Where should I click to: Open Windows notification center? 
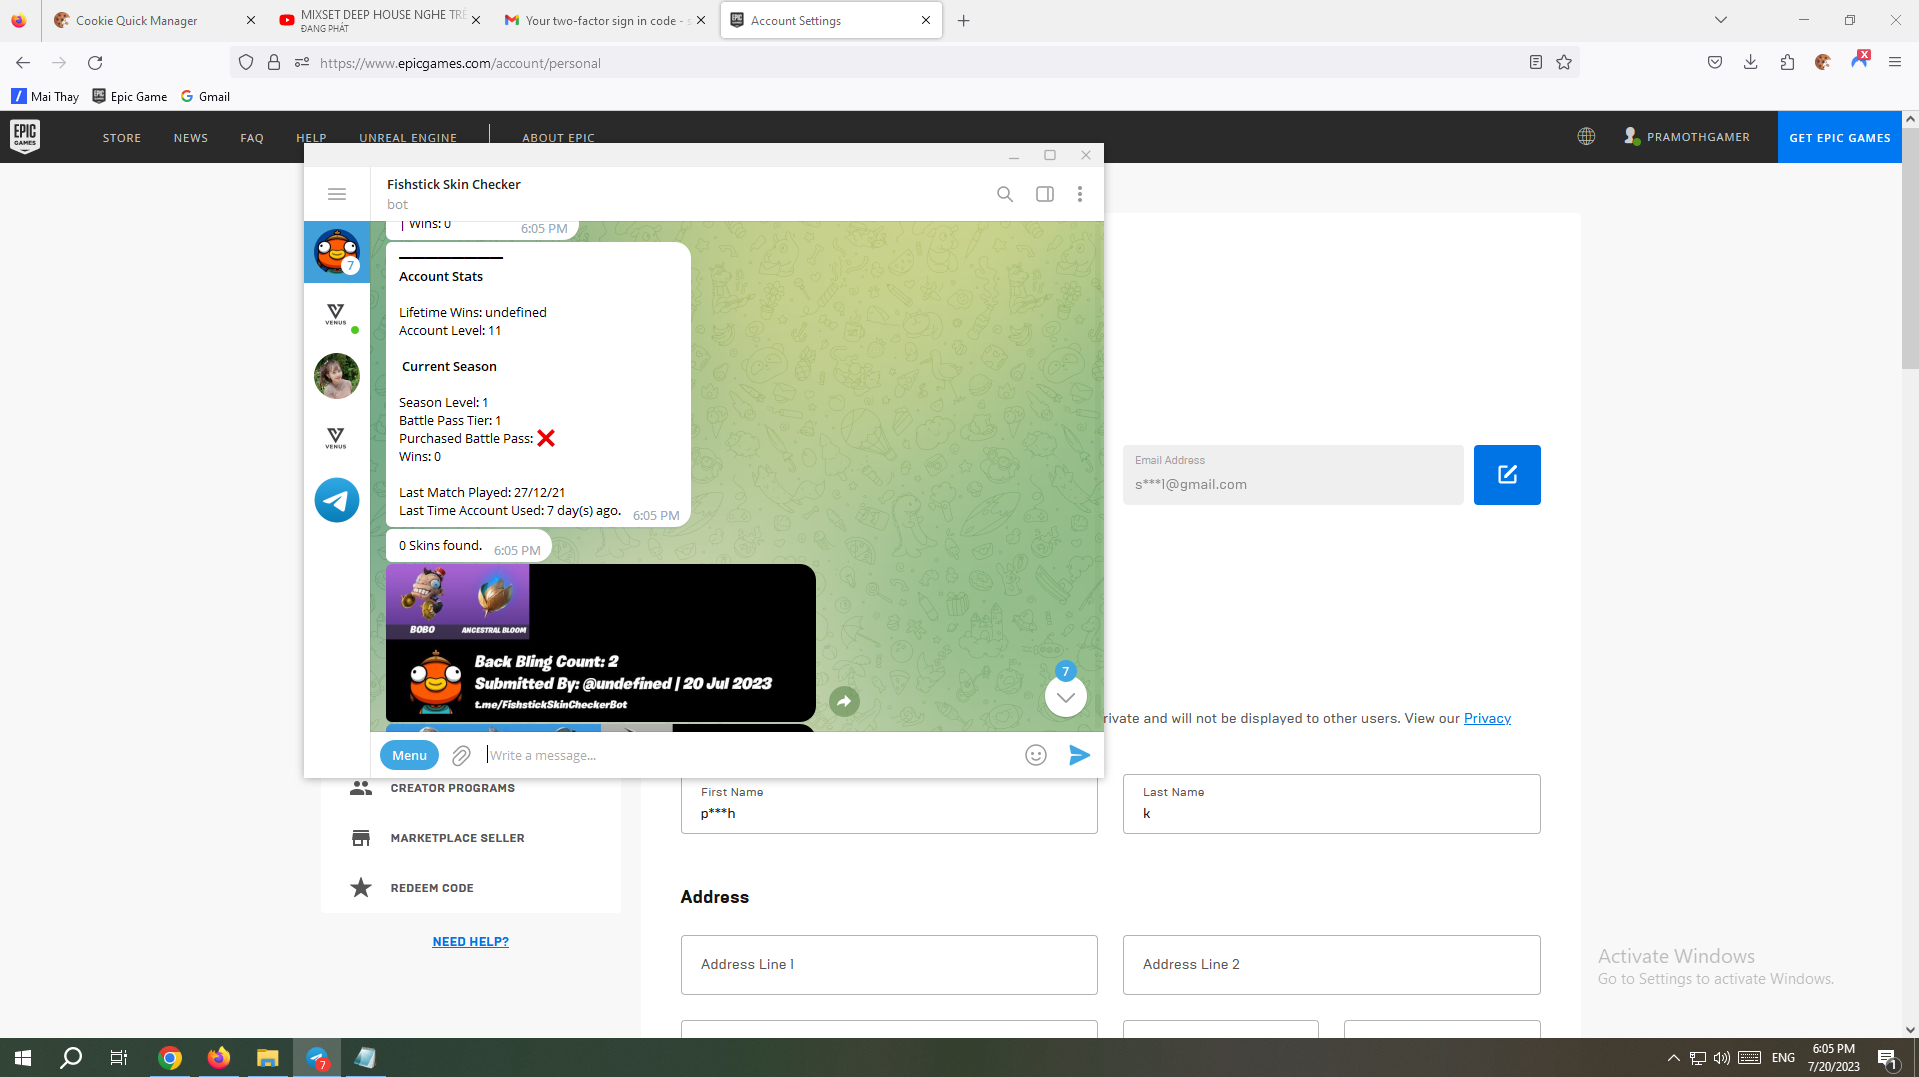(1888, 1058)
